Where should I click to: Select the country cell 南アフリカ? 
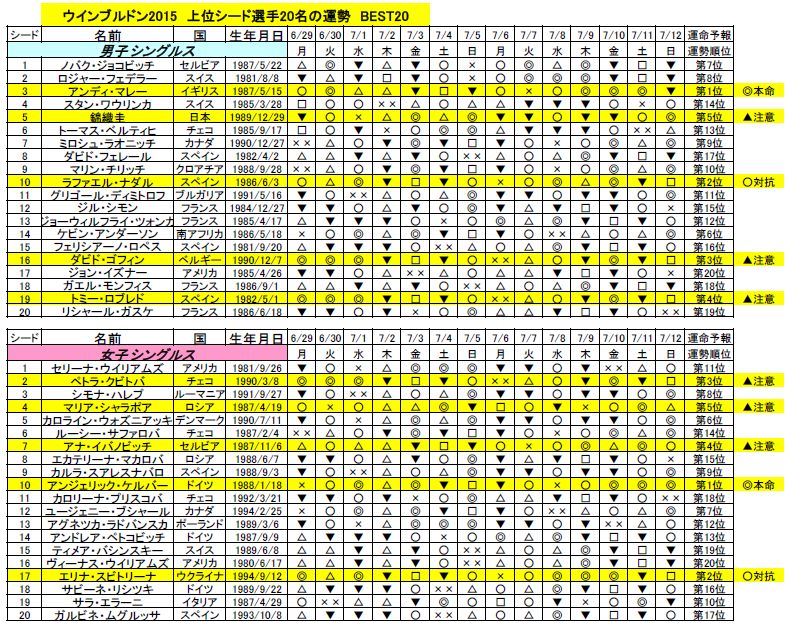[200, 234]
